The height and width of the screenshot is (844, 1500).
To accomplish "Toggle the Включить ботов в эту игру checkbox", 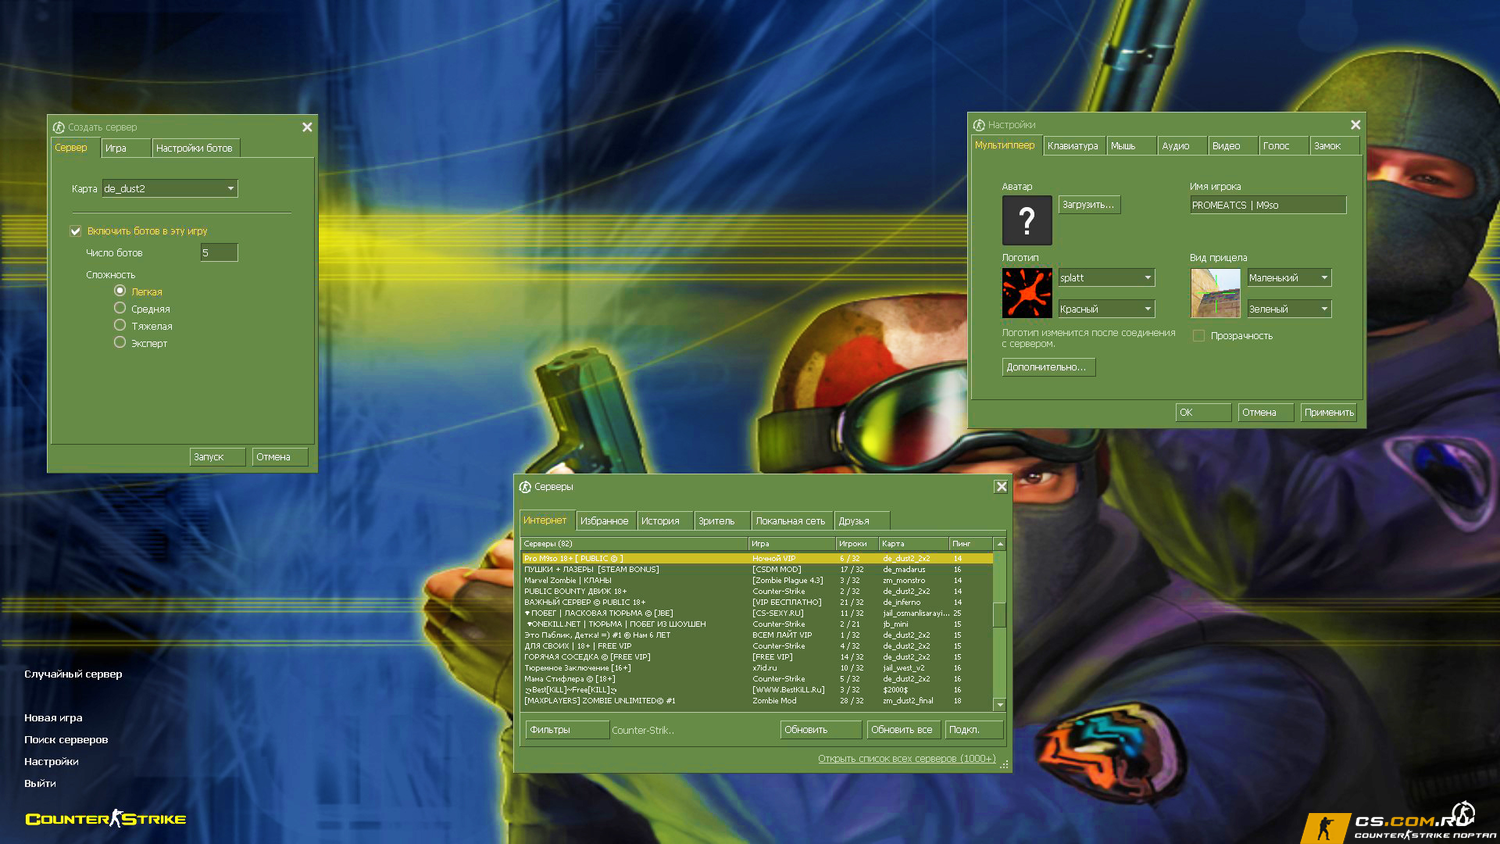I will click(76, 231).
